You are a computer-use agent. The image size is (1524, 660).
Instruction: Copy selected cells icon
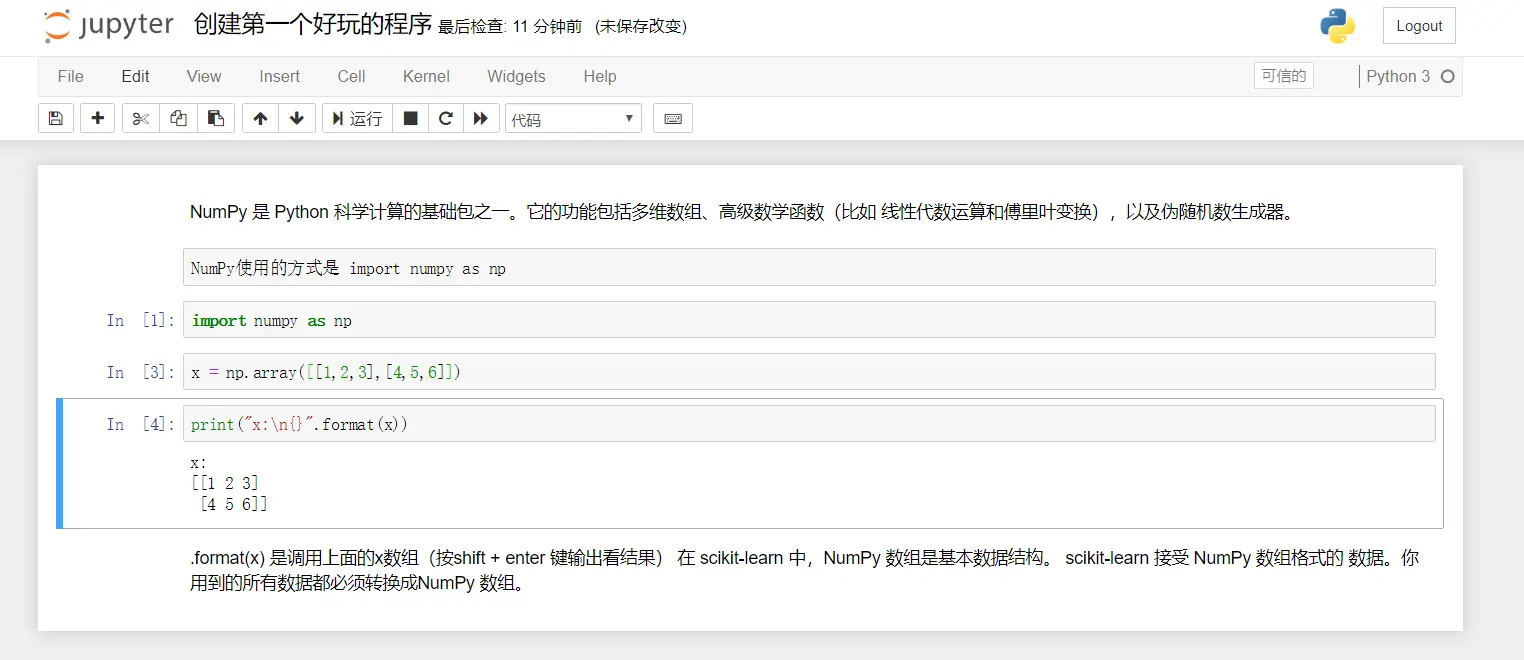point(178,118)
